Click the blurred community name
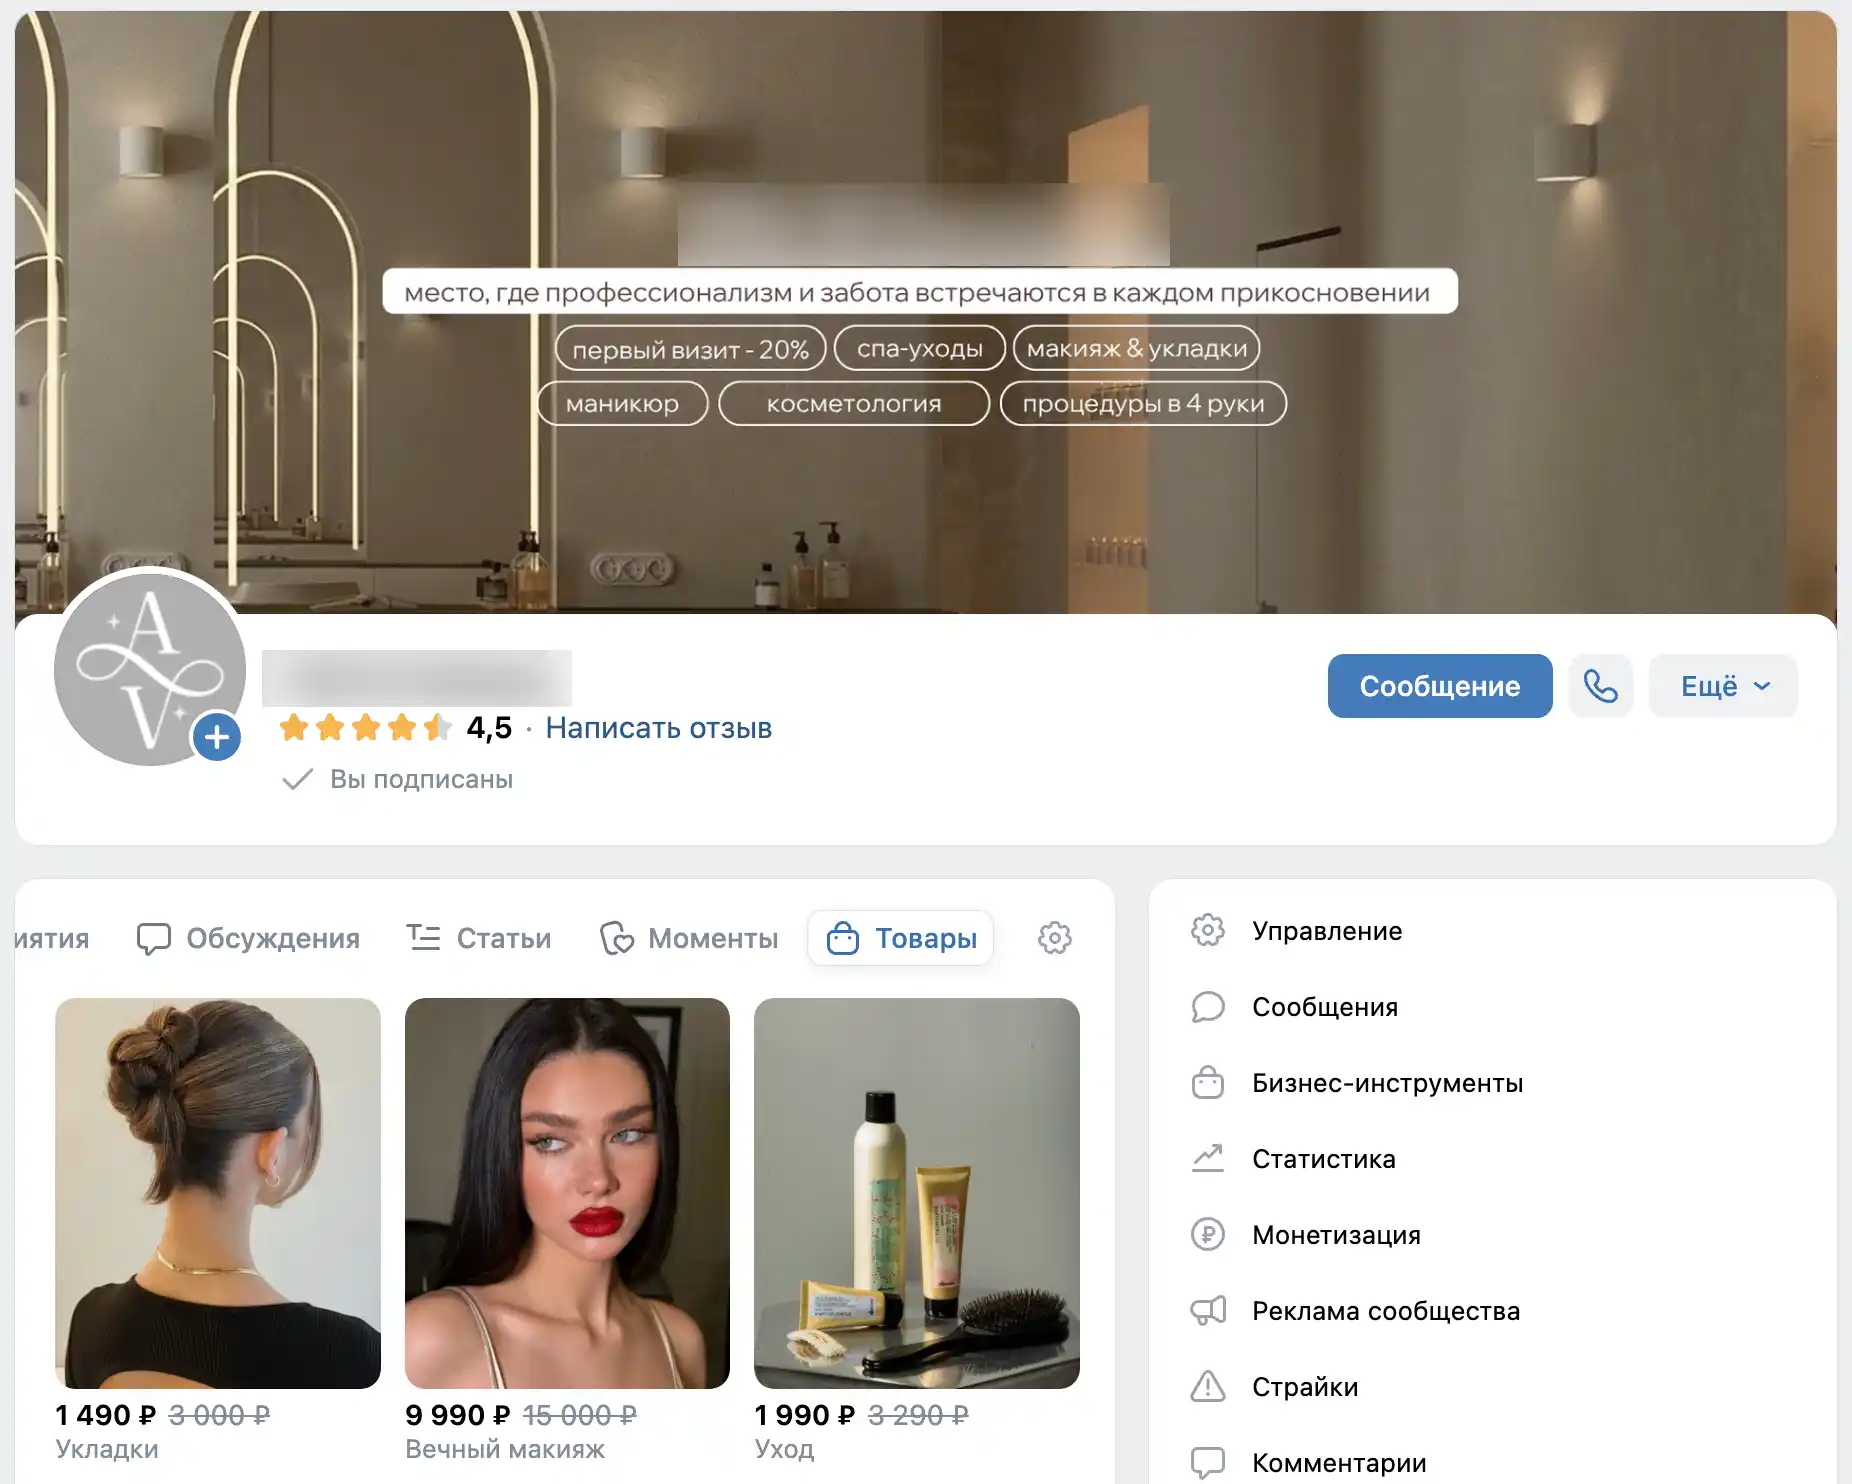 (417, 678)
